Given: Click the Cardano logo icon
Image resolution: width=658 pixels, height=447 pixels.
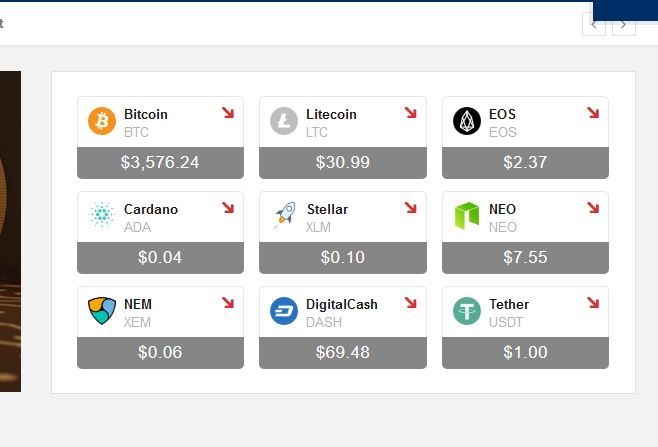Looking at the screenshot, I should 102,216.
